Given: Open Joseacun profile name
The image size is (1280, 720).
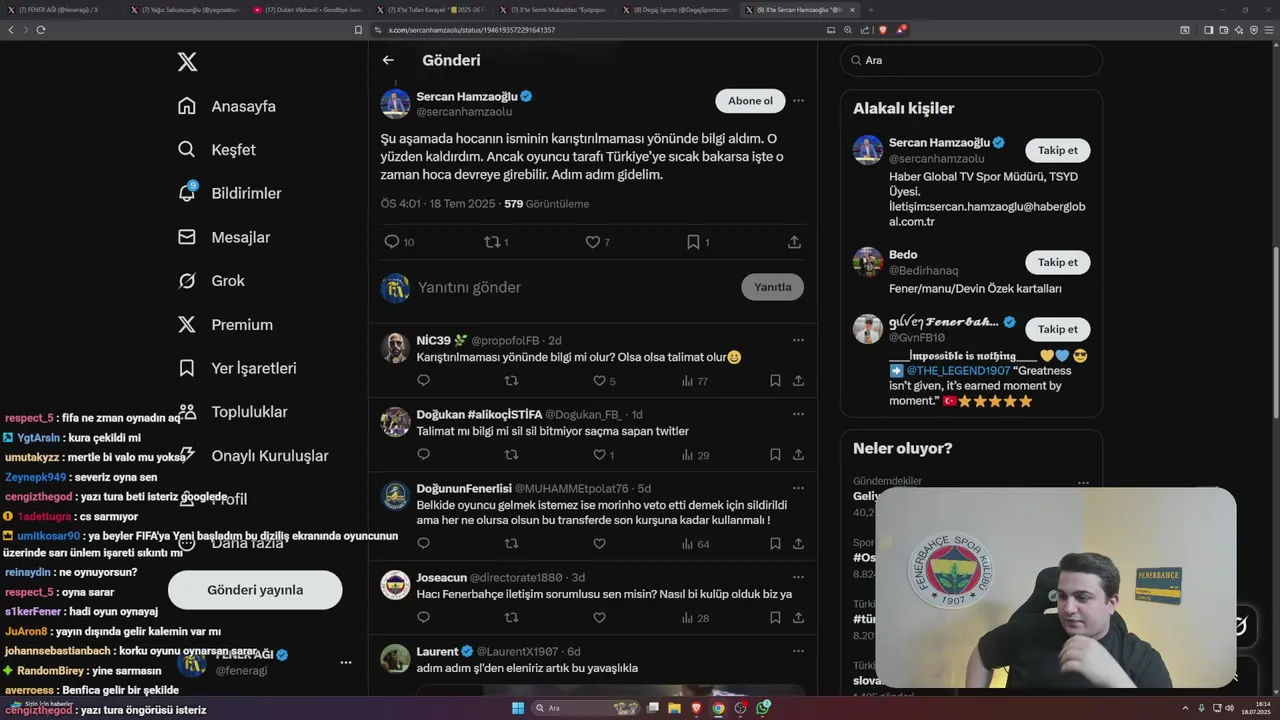Looking at the screenshot, I should click(442, 578).
